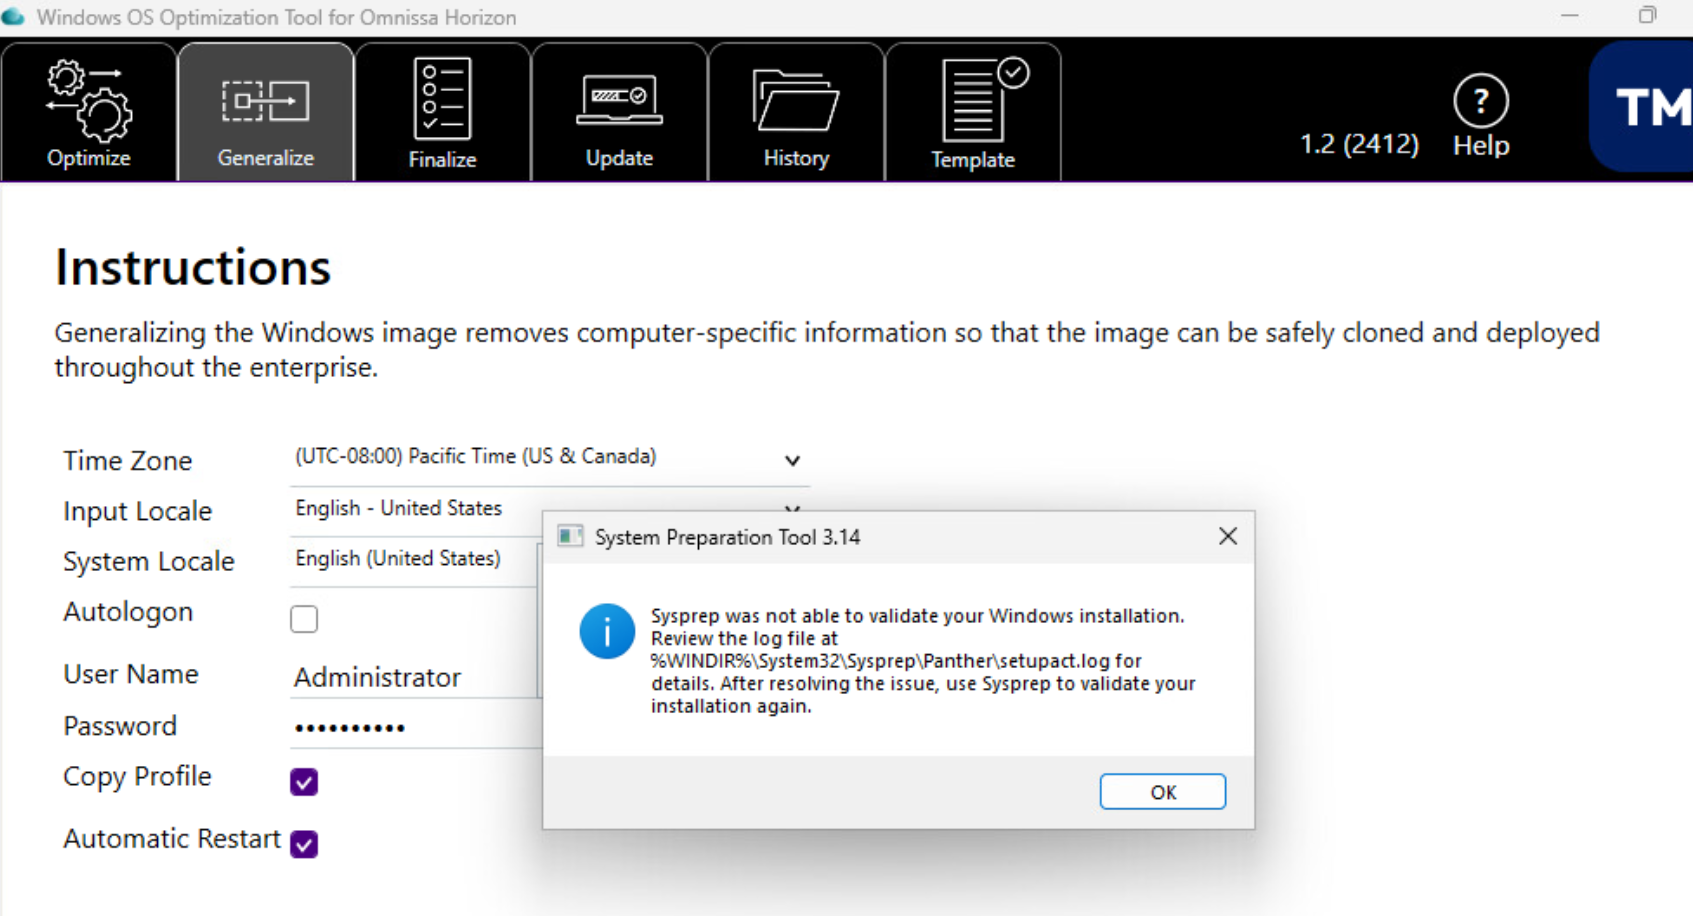The width and height of the screenshot is (1693, 916).
Task: Select the Update laptop icon
Action: click(x=619, y=101)
